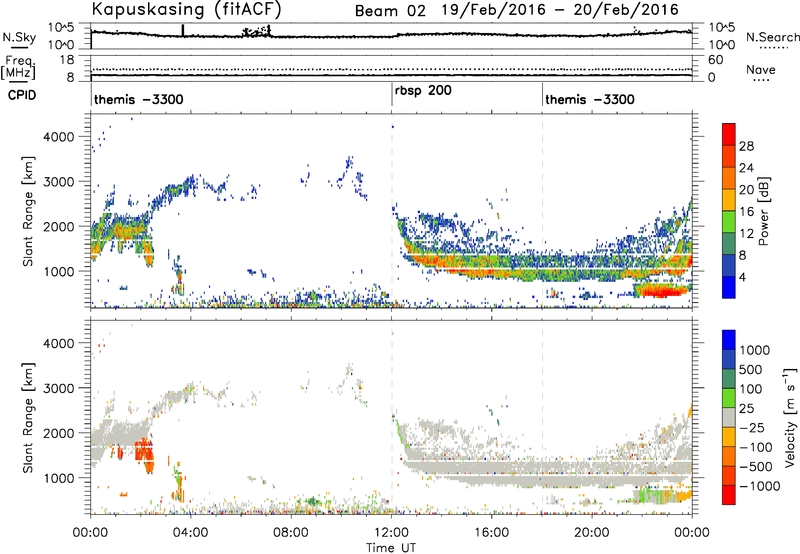Pick the red top segment of power colorbar

point(729,134)
